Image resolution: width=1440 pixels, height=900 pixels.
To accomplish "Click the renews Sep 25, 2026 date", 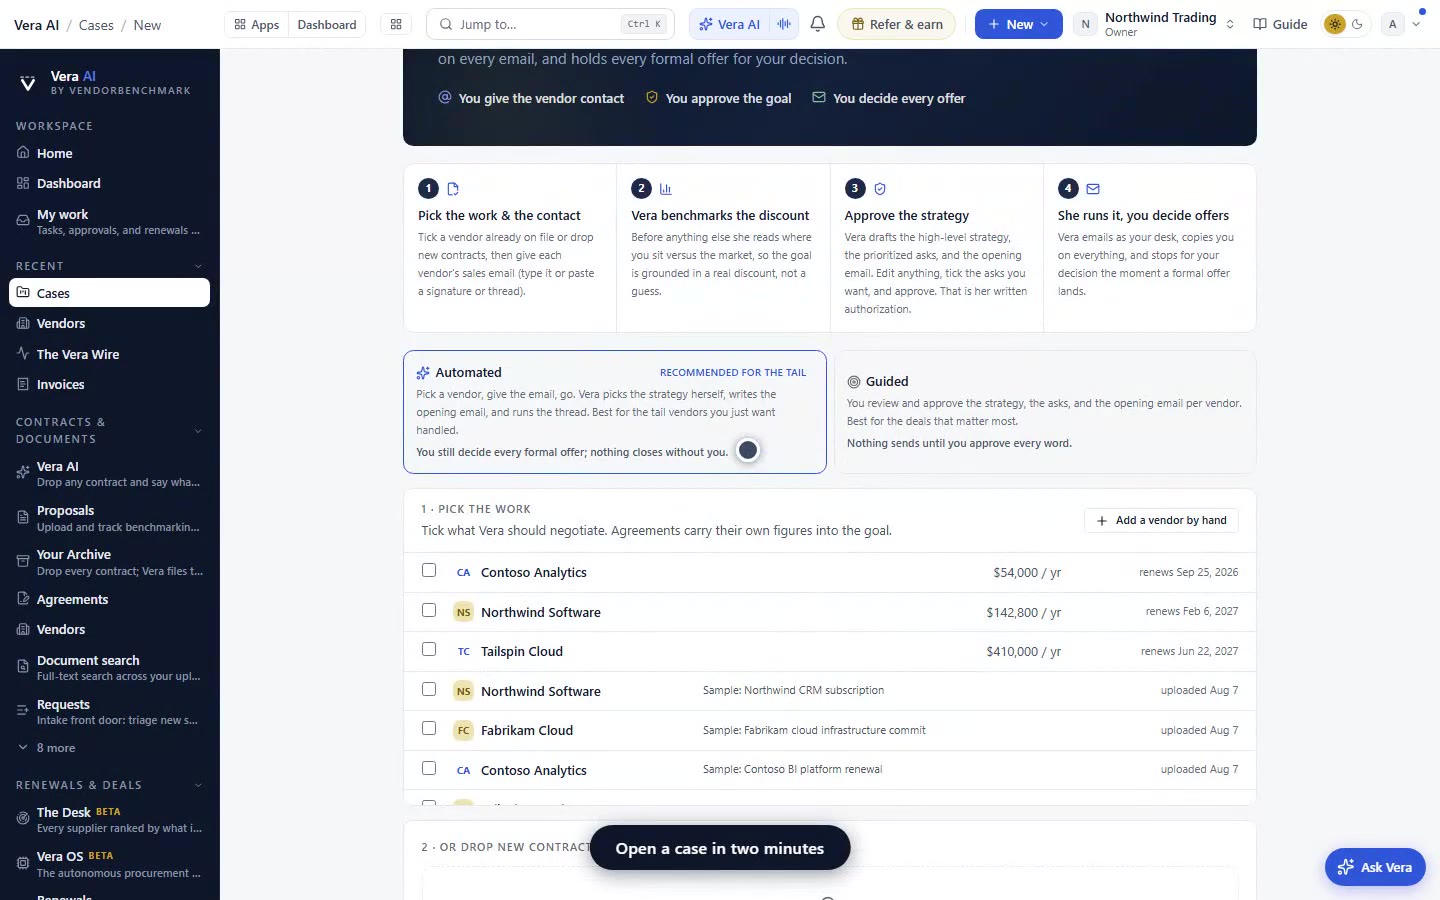I will coord(1188,572).
